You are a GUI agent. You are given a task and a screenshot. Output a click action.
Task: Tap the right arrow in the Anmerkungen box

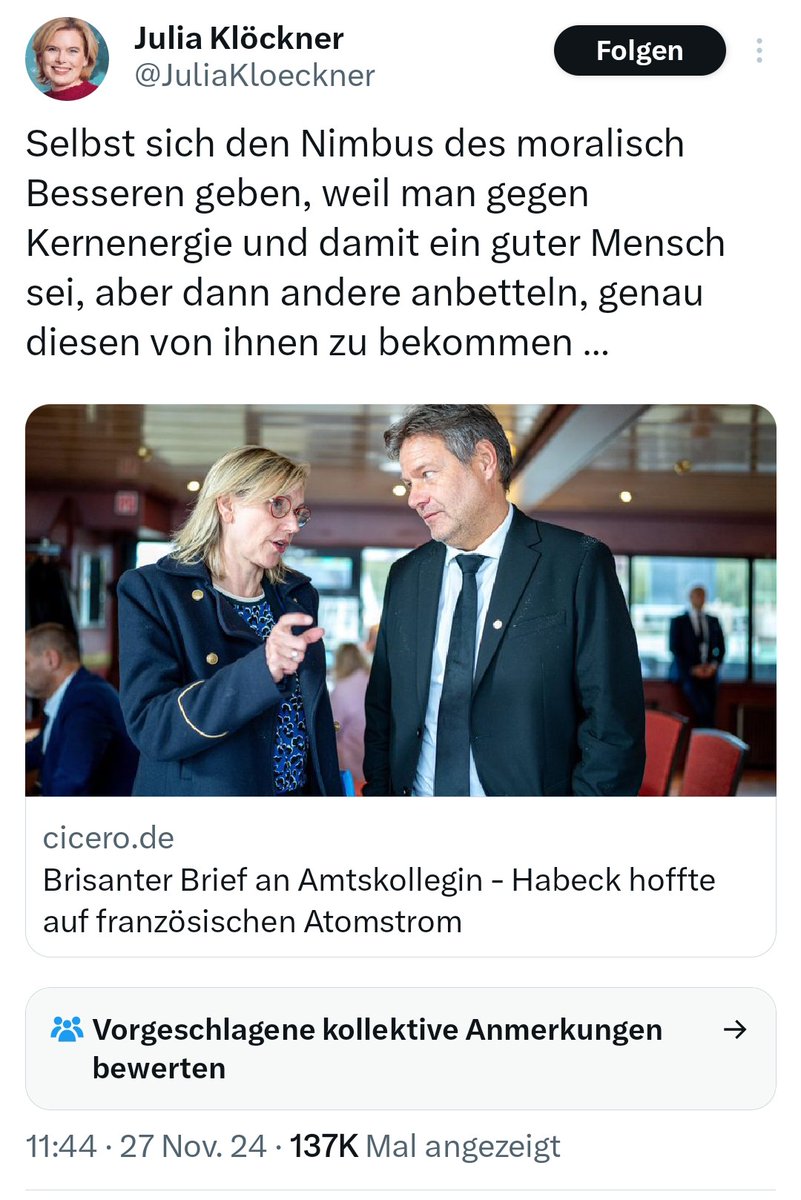(x=735, y=1030)
